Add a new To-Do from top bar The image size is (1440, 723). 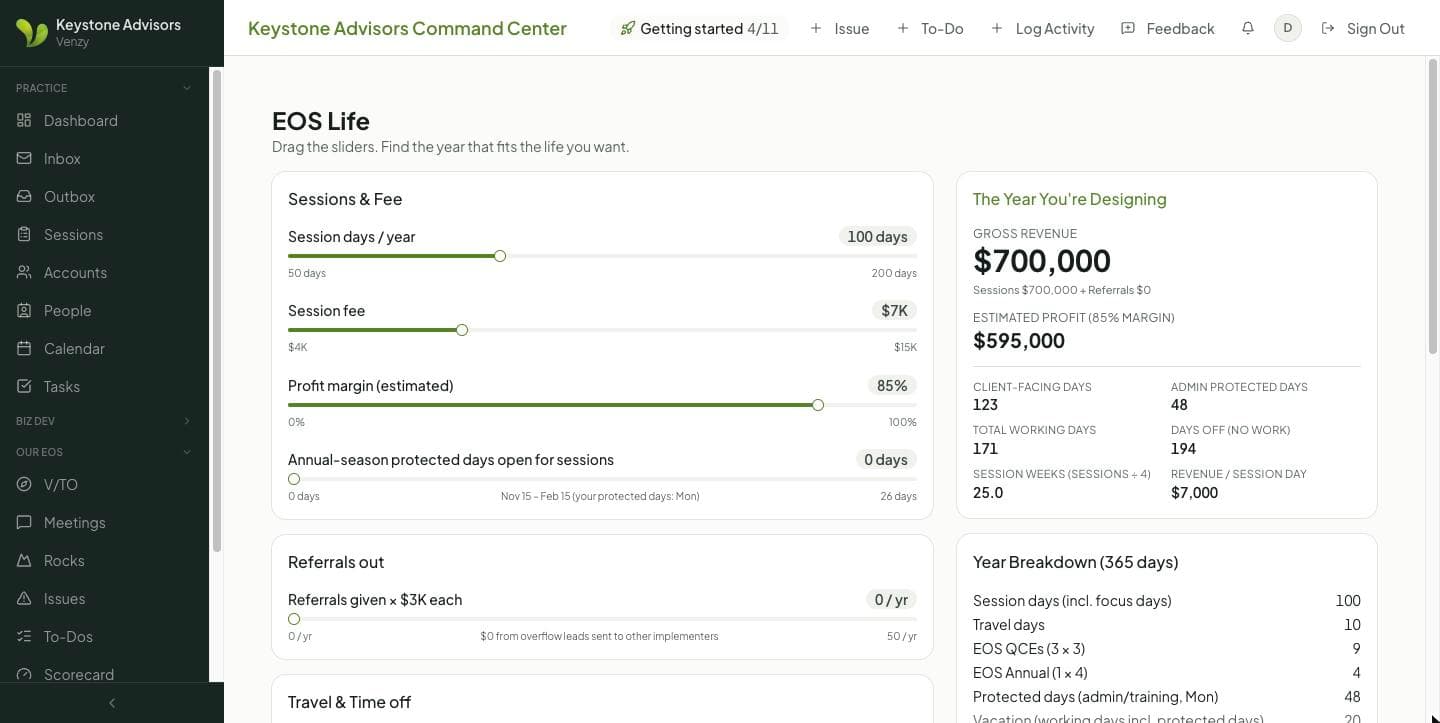[x=931, y=28]
